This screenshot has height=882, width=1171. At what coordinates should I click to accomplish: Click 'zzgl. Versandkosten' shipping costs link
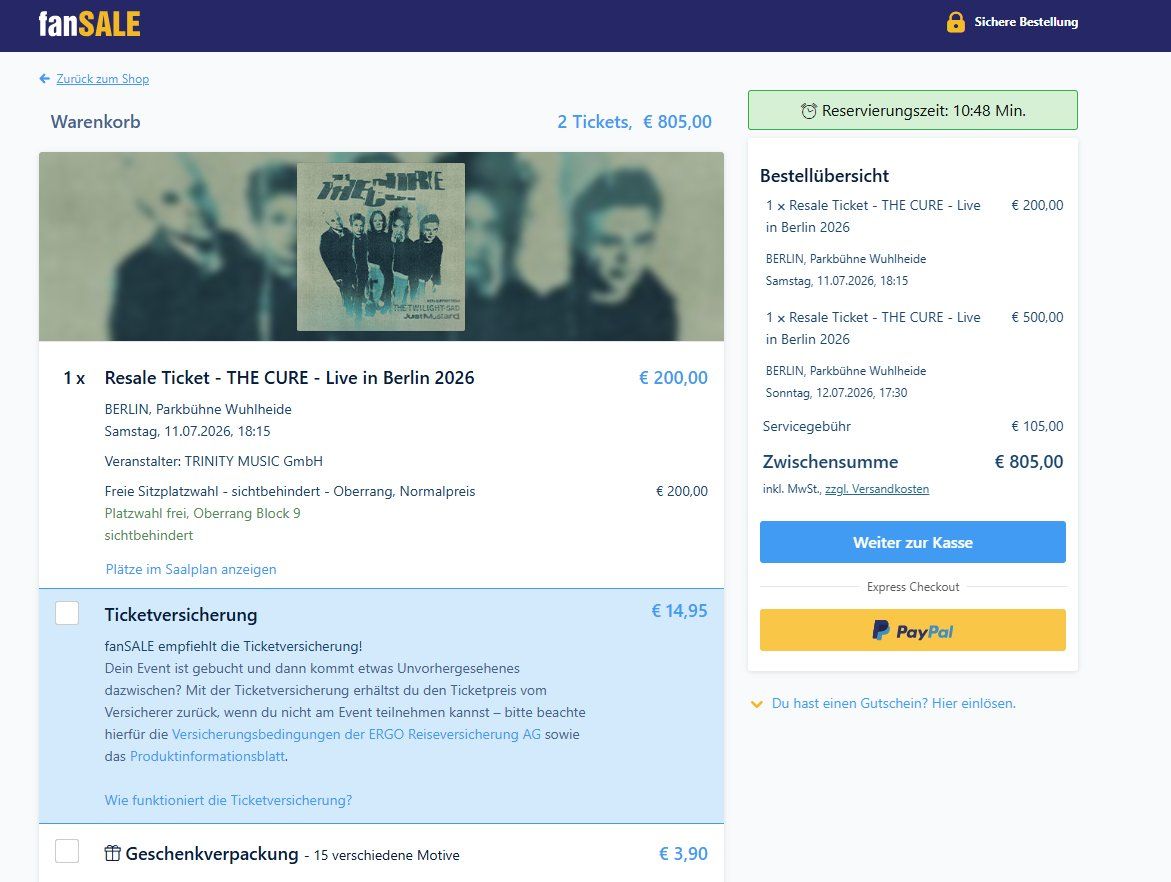click(876, 489)
